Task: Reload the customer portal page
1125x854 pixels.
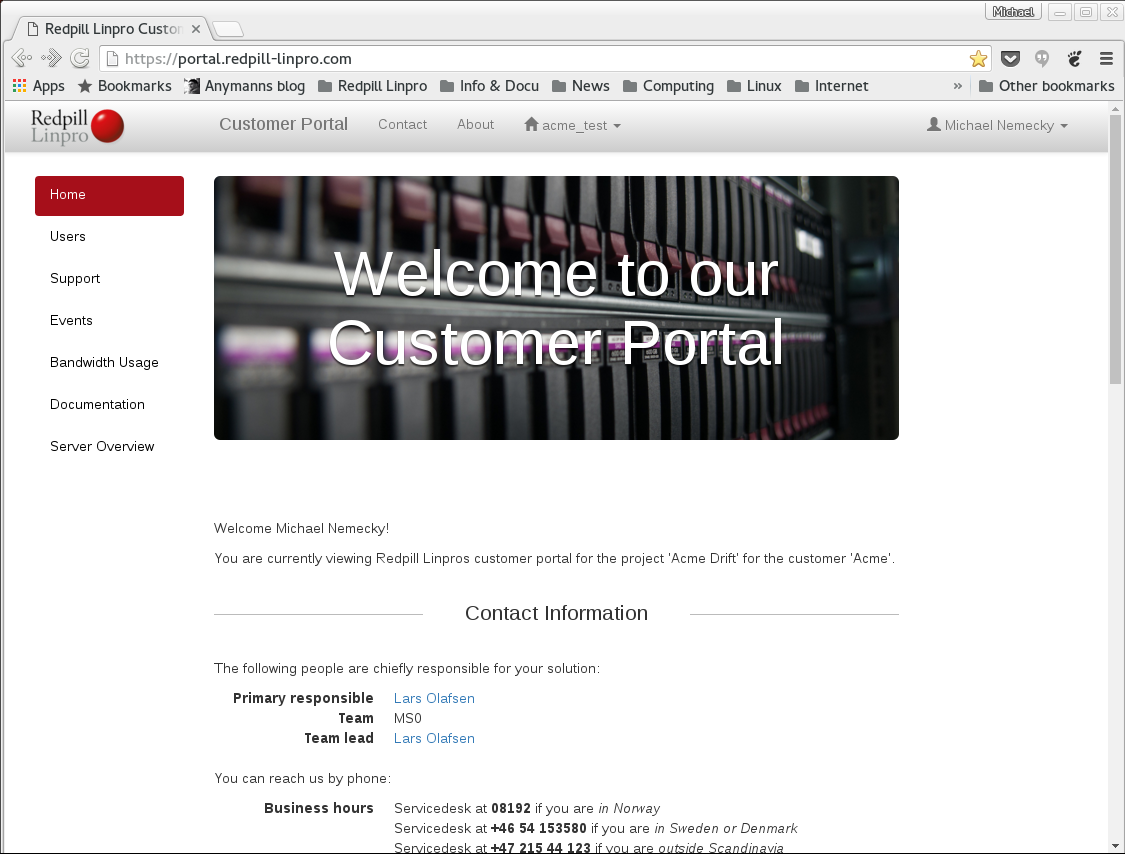Action: (79, 58)
